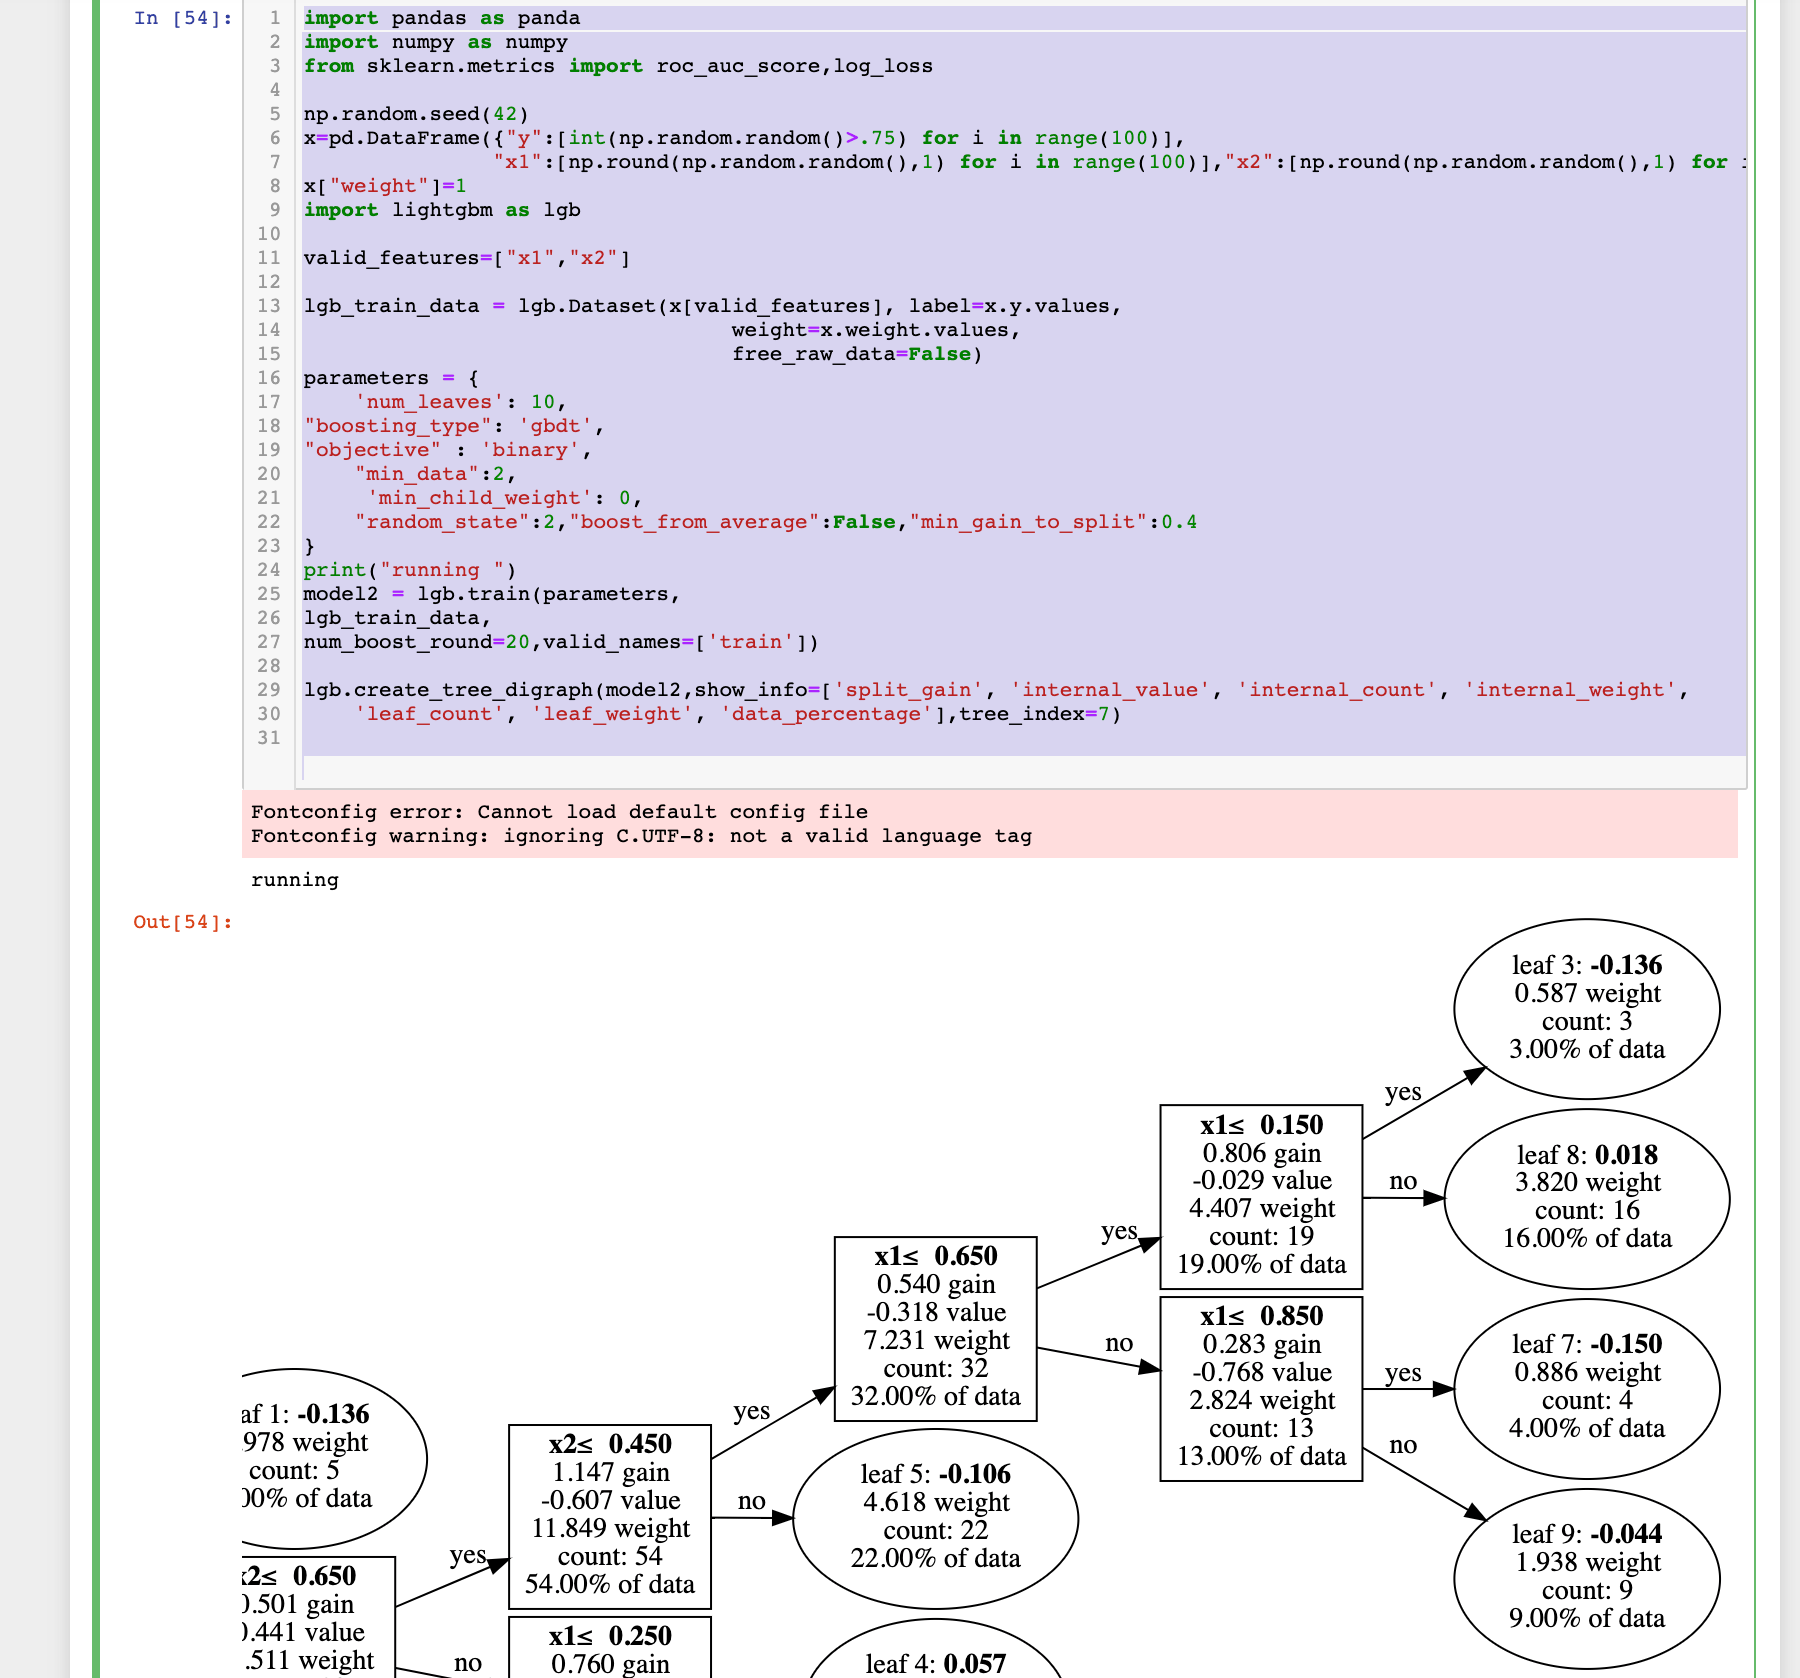Click the x1≤ 0.850 split node

pyautogui.click(x=1261, y=1388)
